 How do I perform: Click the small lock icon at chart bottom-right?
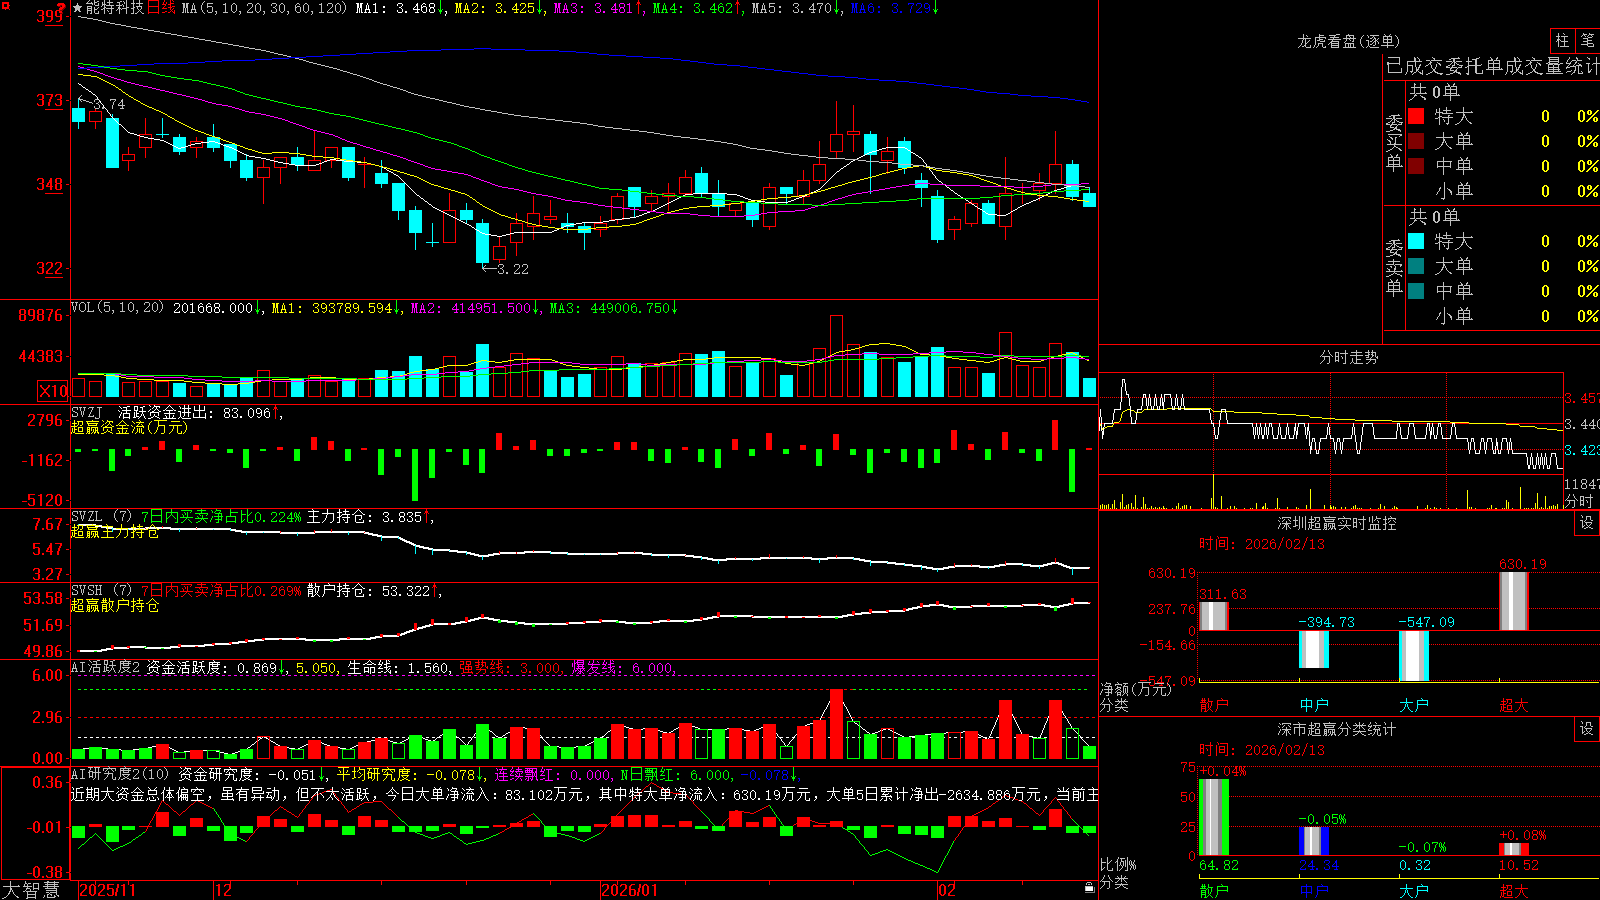[x=1089, y=887]
